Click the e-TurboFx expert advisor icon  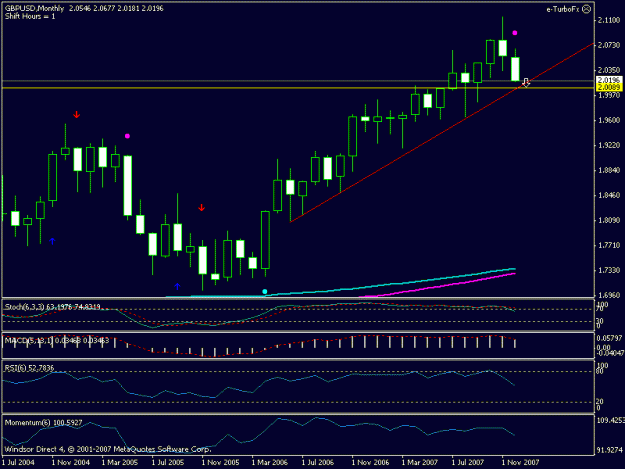click(x=586, y=9)
